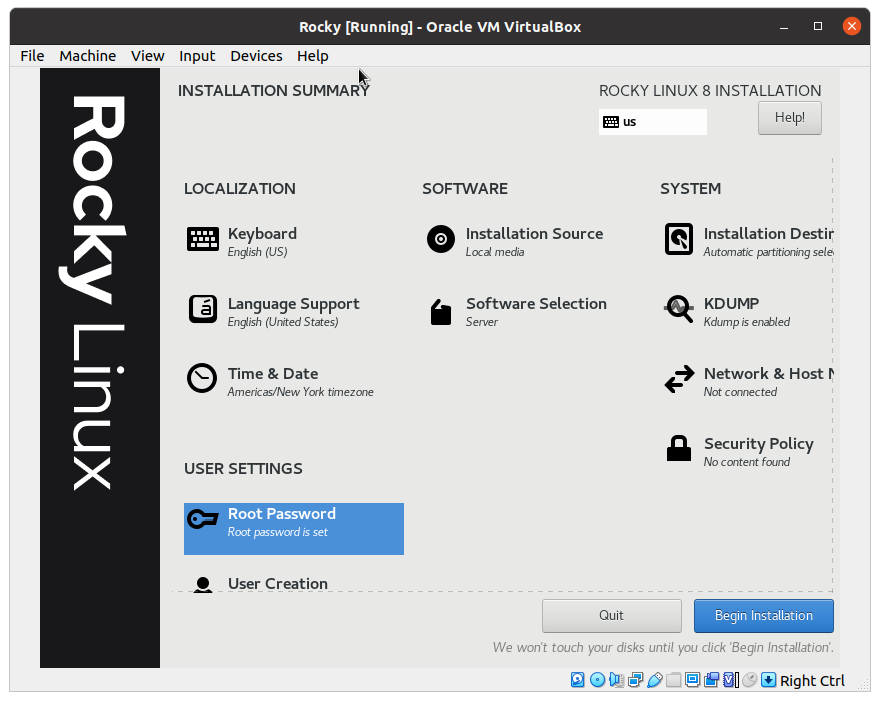Click the Root Password key icon
This screenshot has width=880, height=701.
pos(203,519)
